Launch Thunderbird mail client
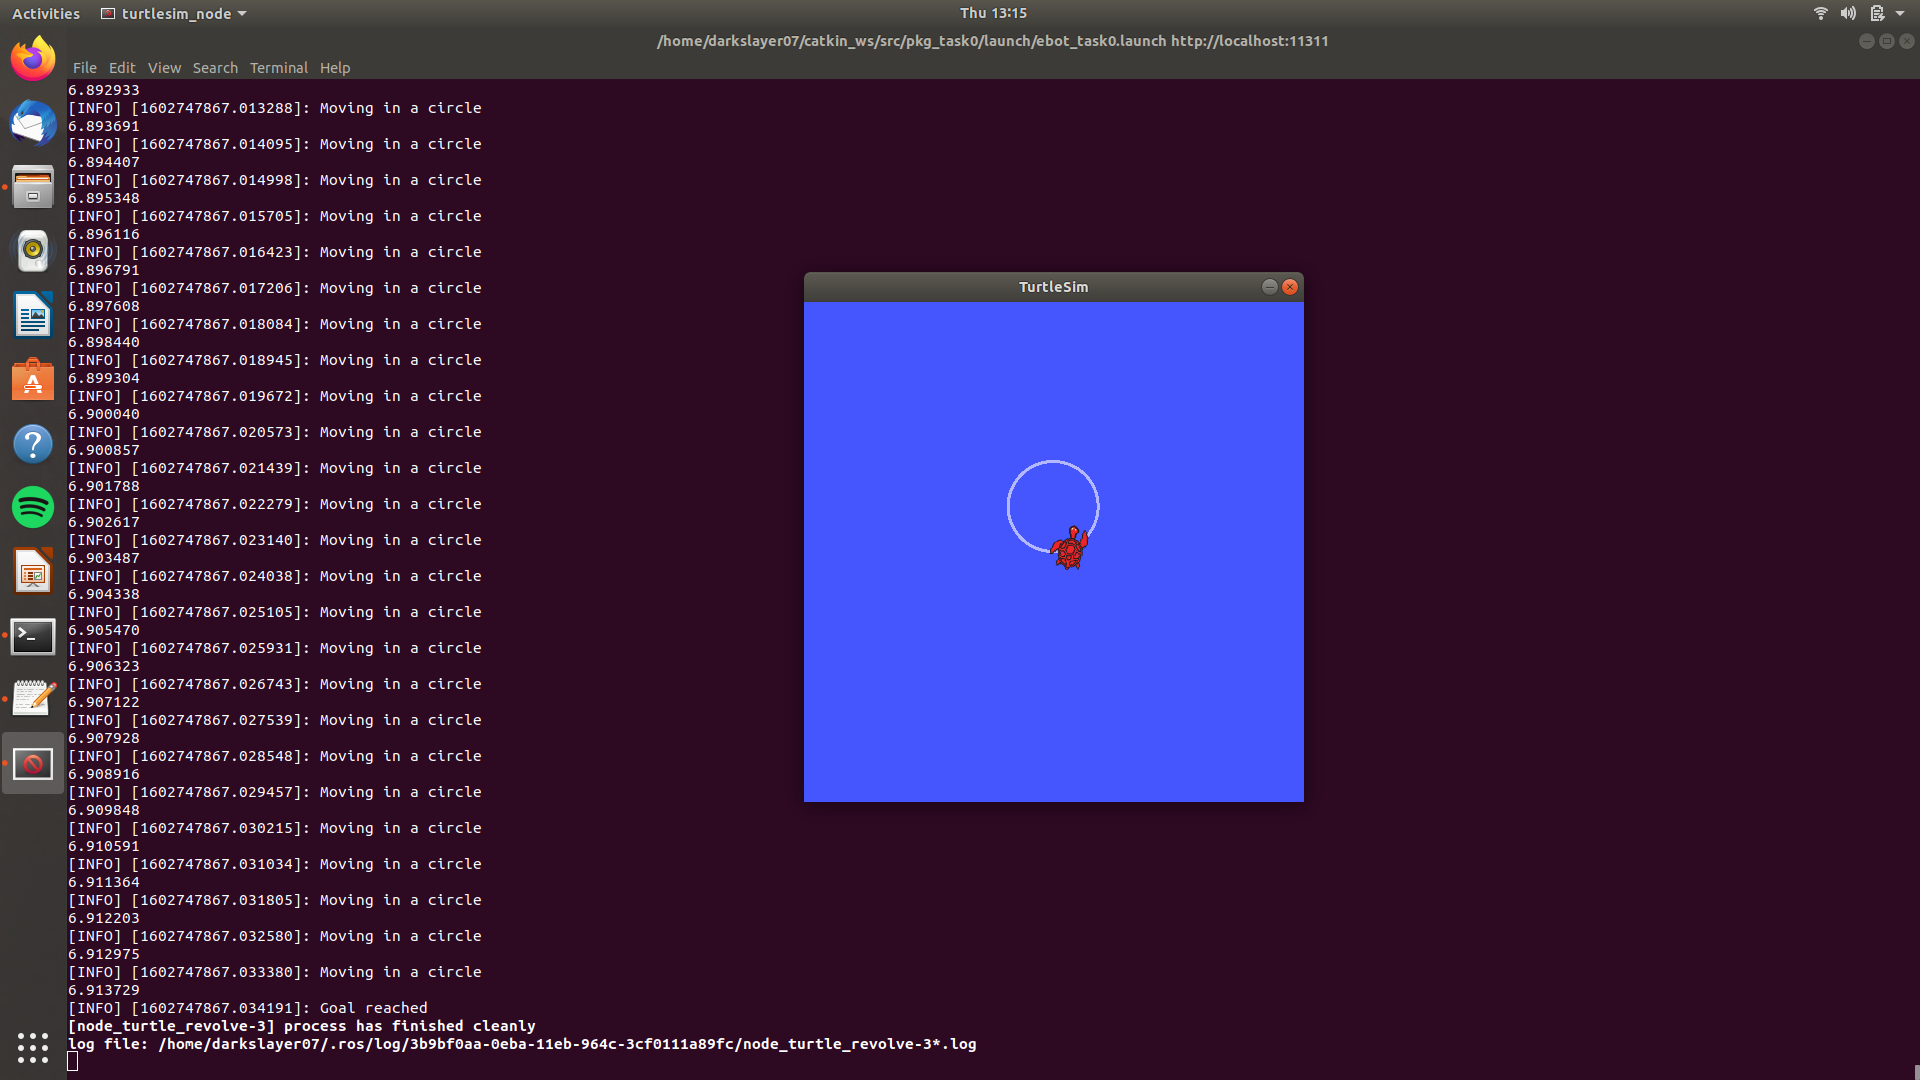Viewport: 1920px width, 1080px height. point(32,123)
